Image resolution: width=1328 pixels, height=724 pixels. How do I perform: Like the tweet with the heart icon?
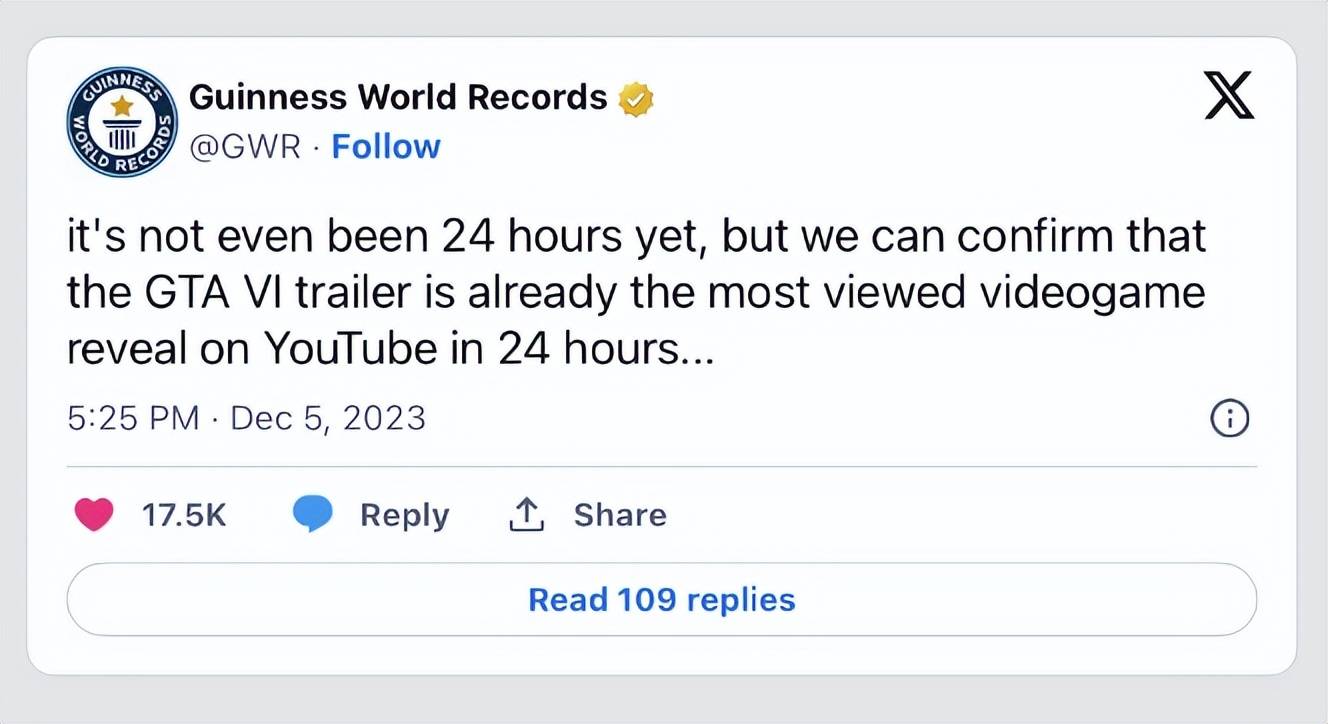[x=94, y=515]
